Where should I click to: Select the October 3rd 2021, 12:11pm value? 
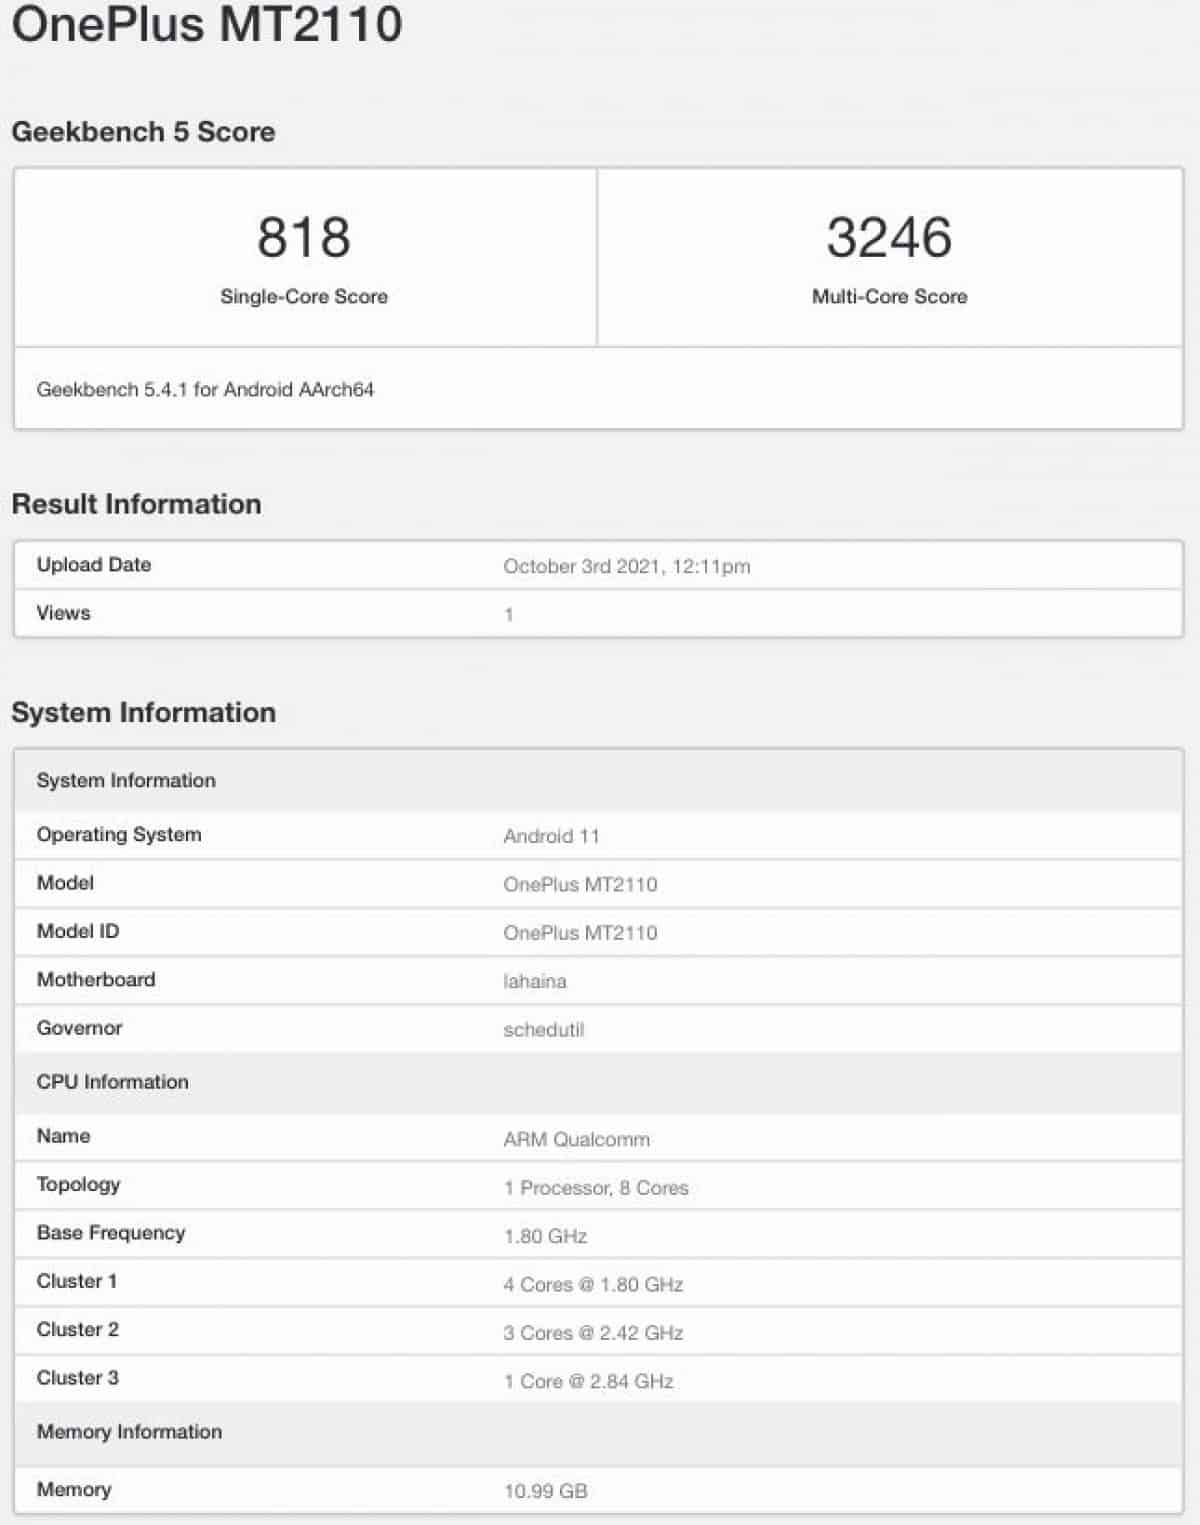pos(627,567)
